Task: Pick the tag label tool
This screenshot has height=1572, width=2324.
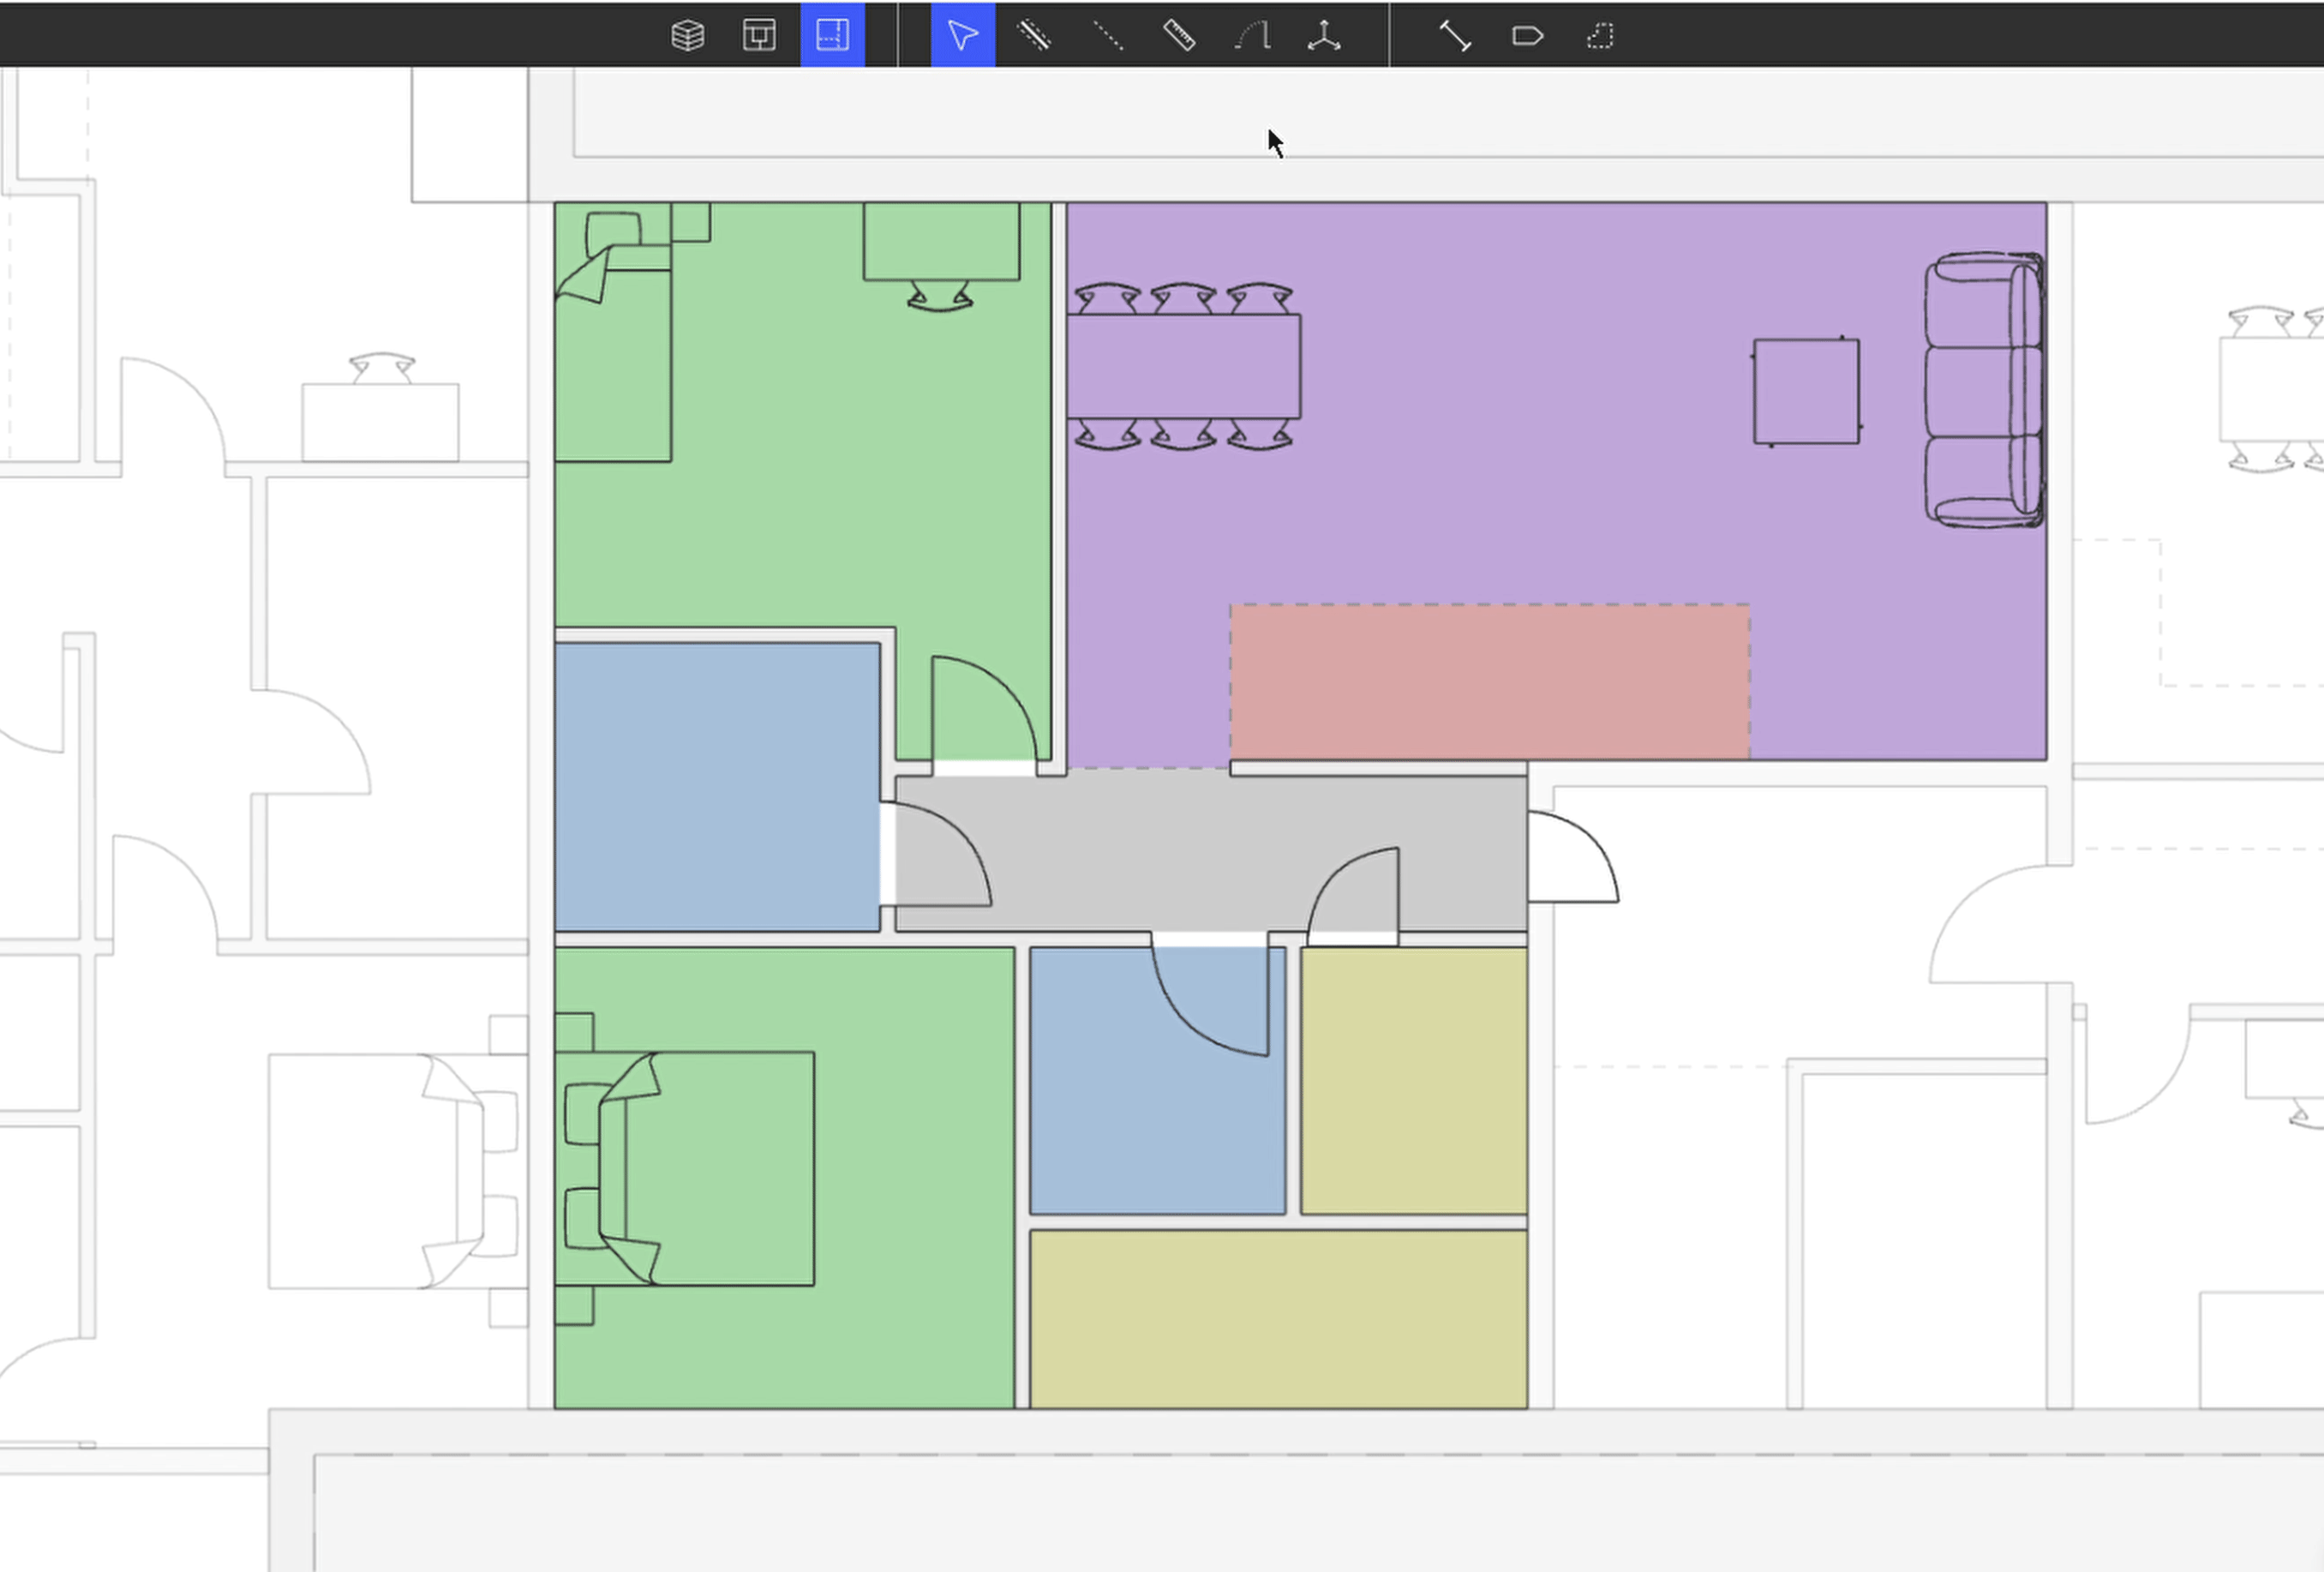Action: 1527,35
